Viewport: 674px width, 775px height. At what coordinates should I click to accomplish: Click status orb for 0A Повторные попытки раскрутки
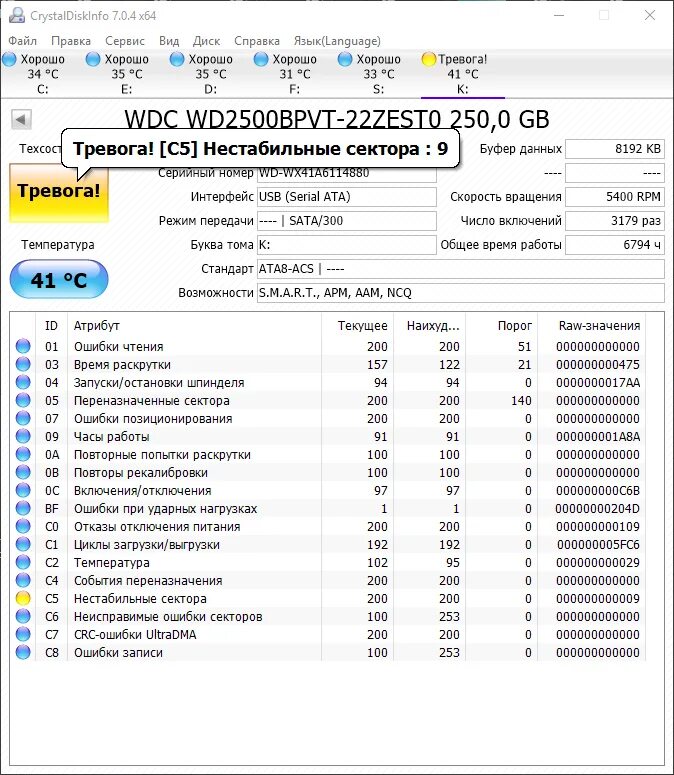[x=23, y=454]
